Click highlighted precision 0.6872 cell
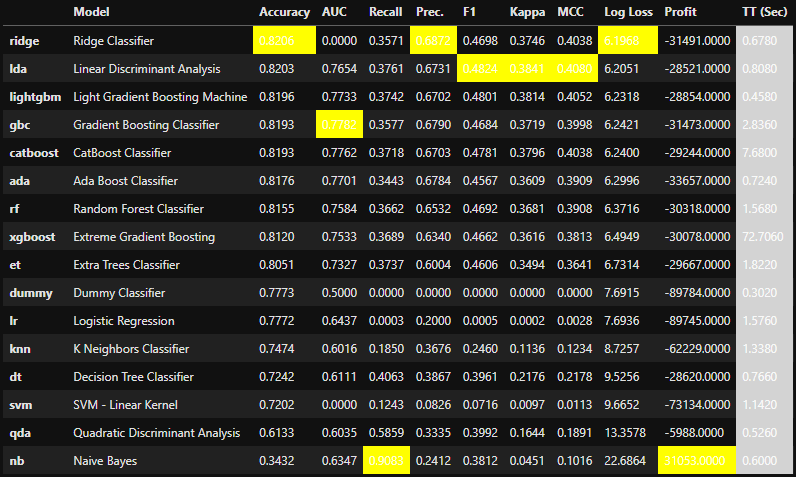Viewport: 796px width, 477px height. tap(433, 41)
